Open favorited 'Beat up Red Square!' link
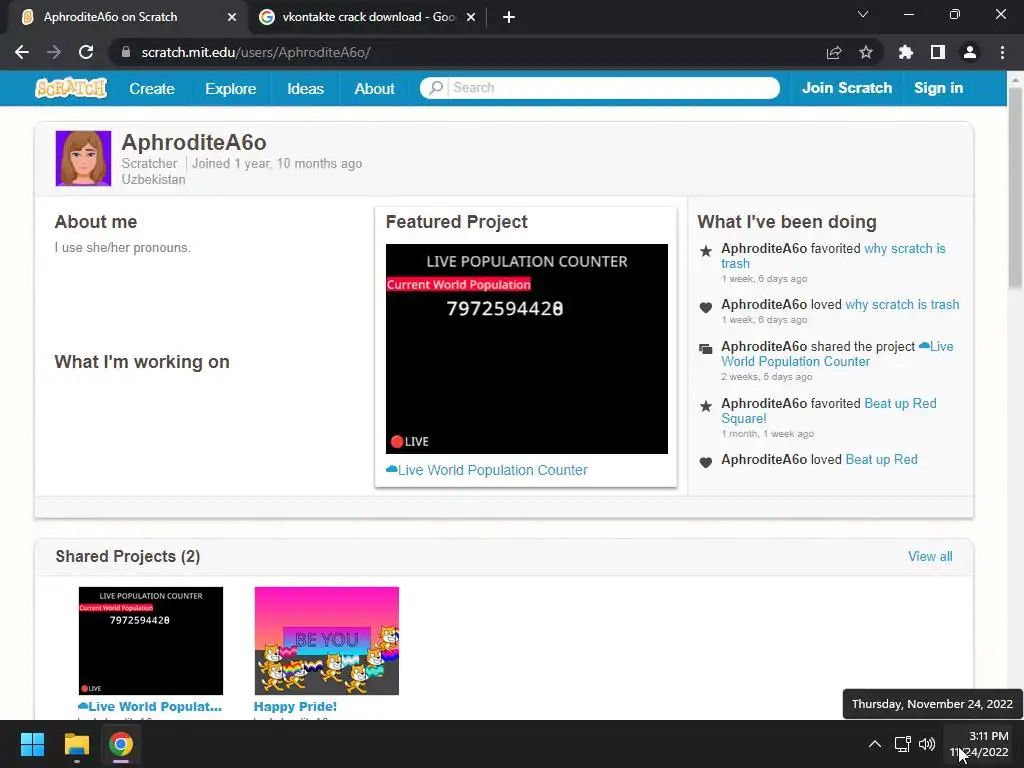The height and width of the screenshot is (768, 1024). click(829, 411)
